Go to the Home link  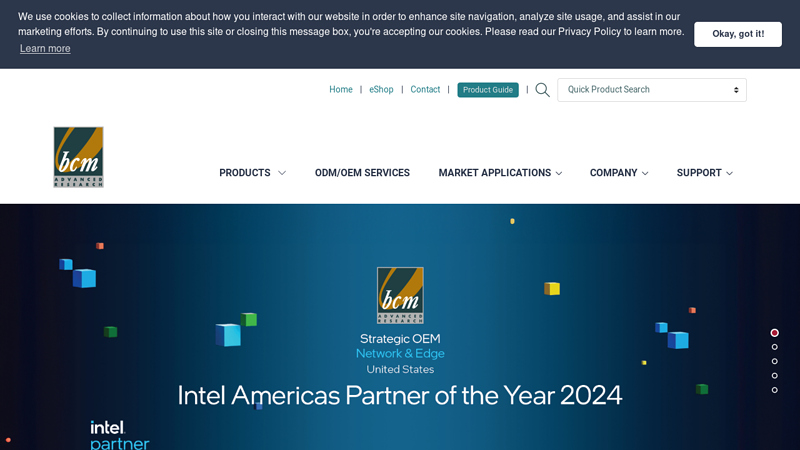pyautogui.click(x=341, y=89)
